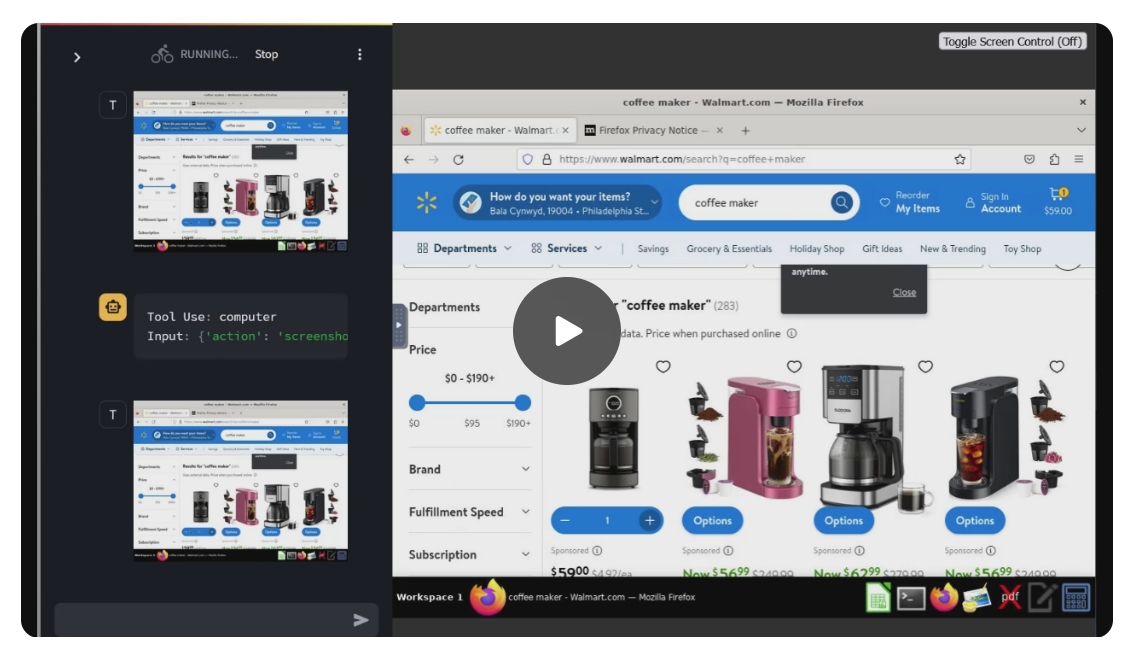
Task: Click the Close link on popup
Action: (x=904, y=293)
